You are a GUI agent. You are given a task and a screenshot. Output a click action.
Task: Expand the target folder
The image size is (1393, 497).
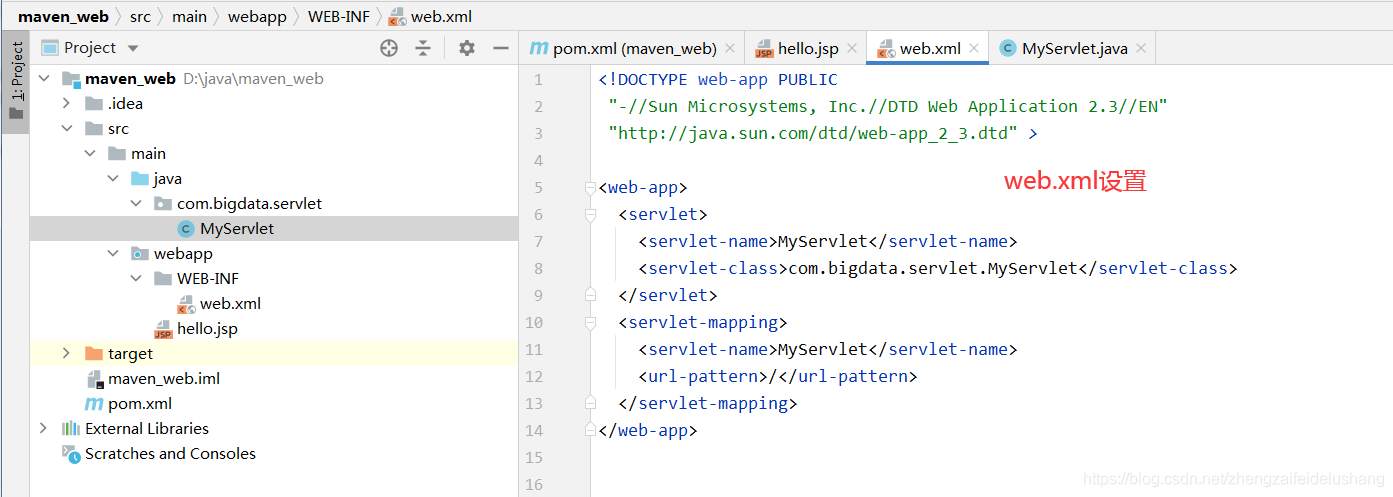tap(66, 353)
